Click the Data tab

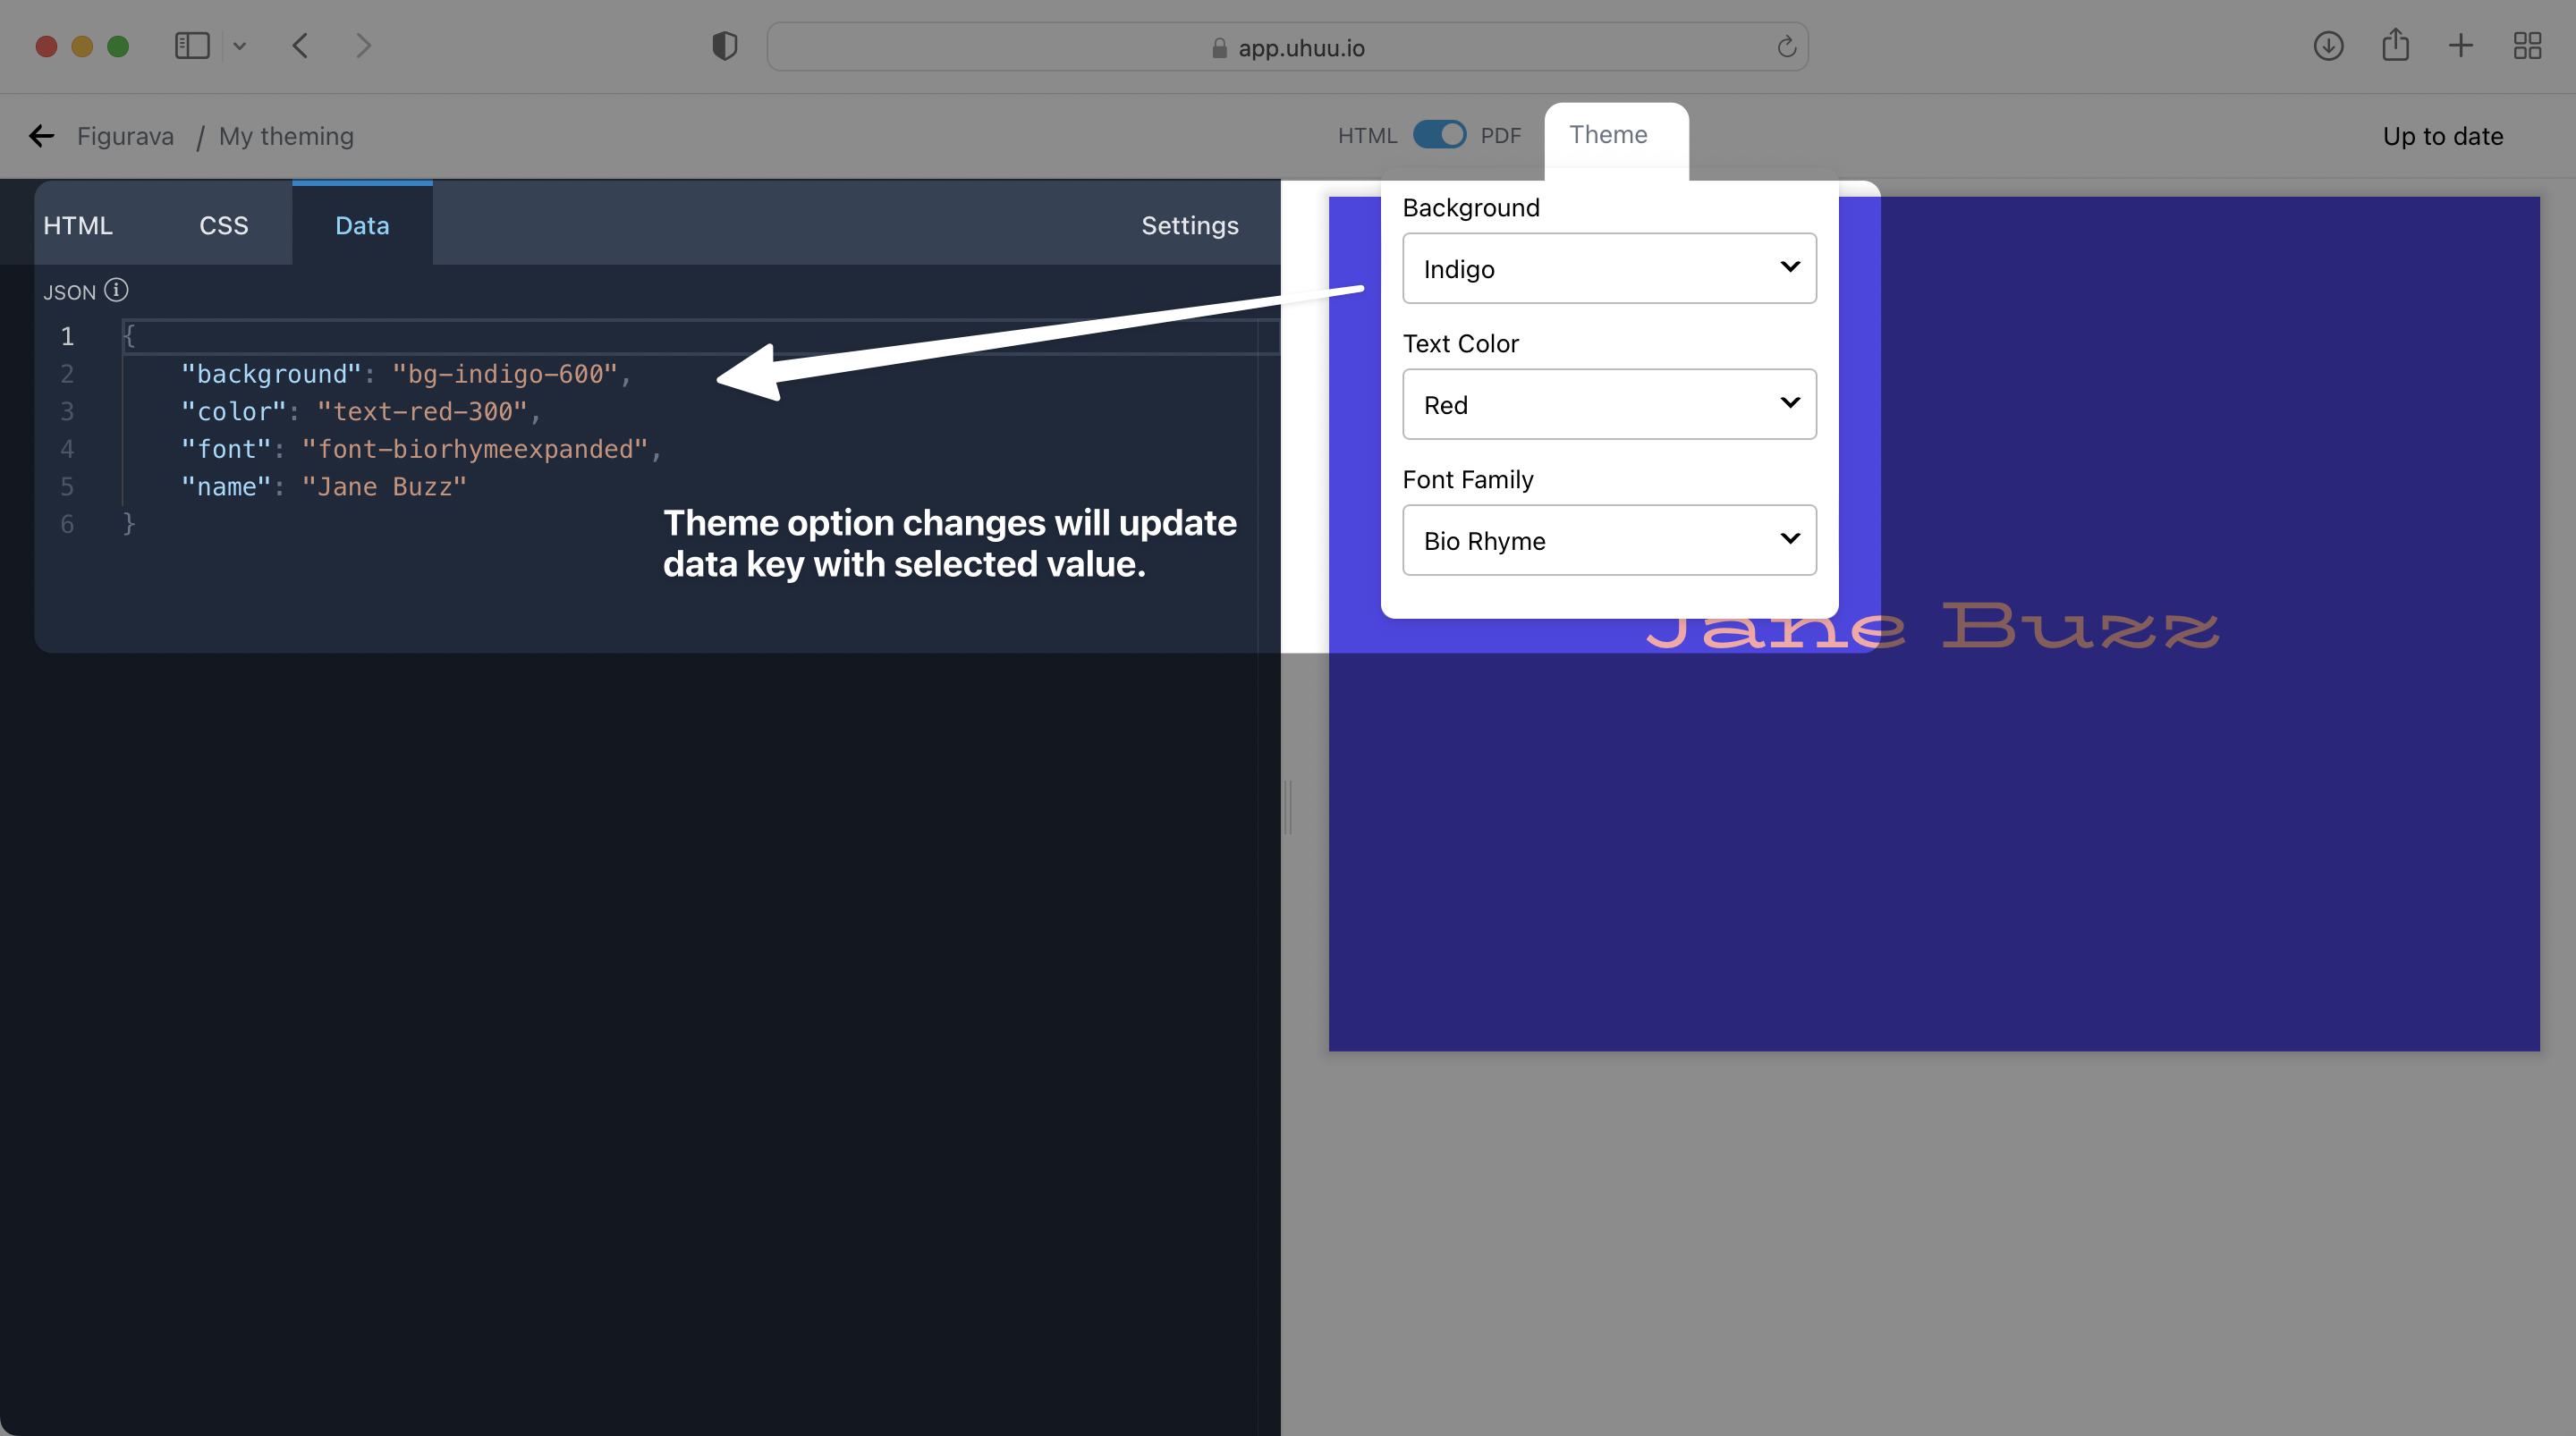[x=360, y=224]
